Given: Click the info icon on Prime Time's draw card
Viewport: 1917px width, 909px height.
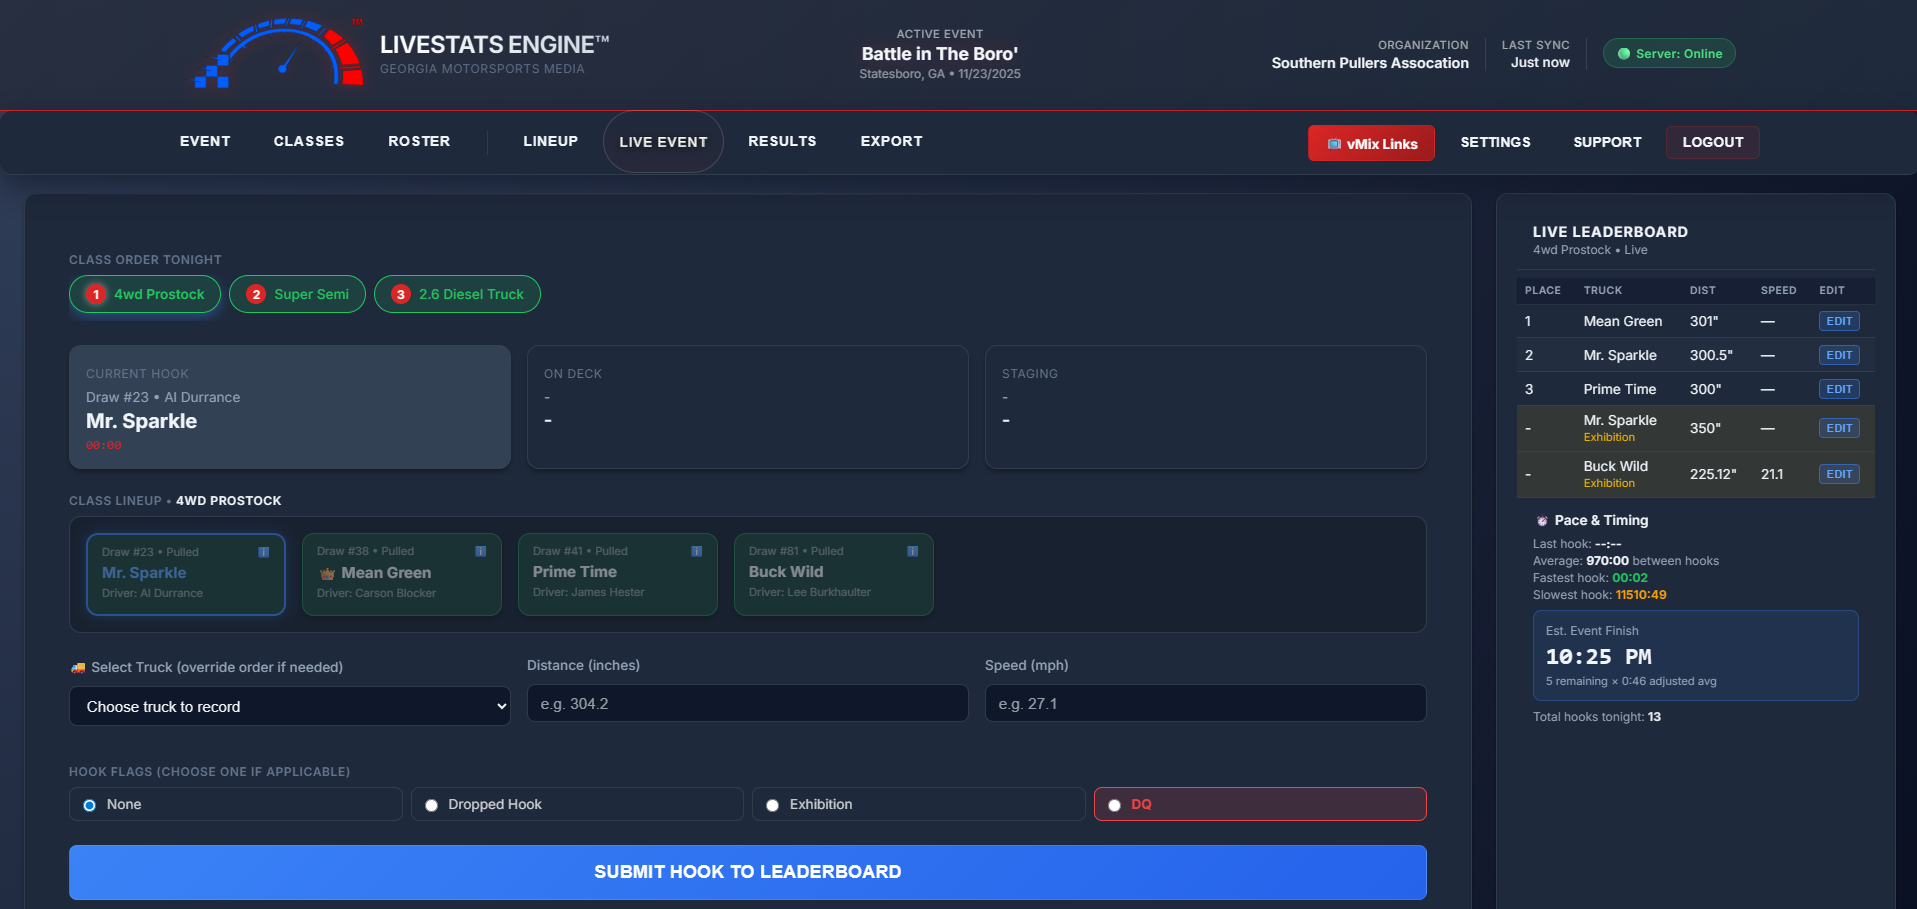Looking at the screenshot, I should 697,550.
